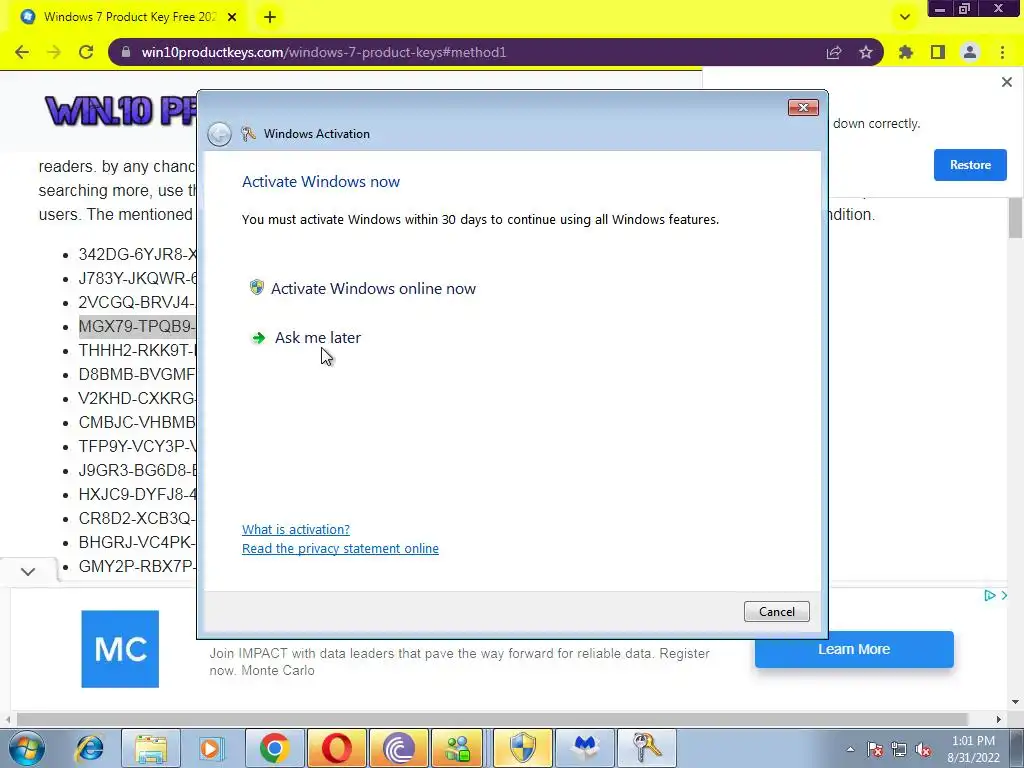Open Action Center flag in tray
This screenshot has width=1024, height=768.
(x=875, y=750)
